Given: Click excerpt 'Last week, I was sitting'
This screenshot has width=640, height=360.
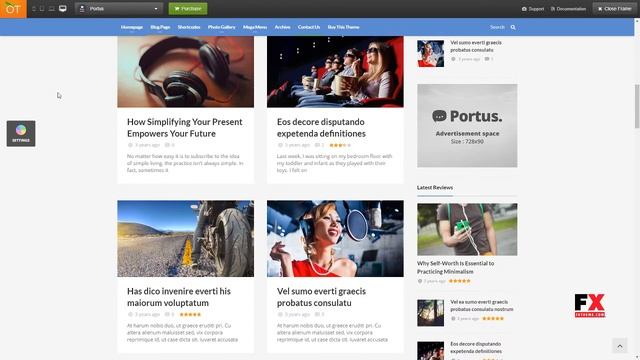Looking at the screenshot, I should point(334,163).
